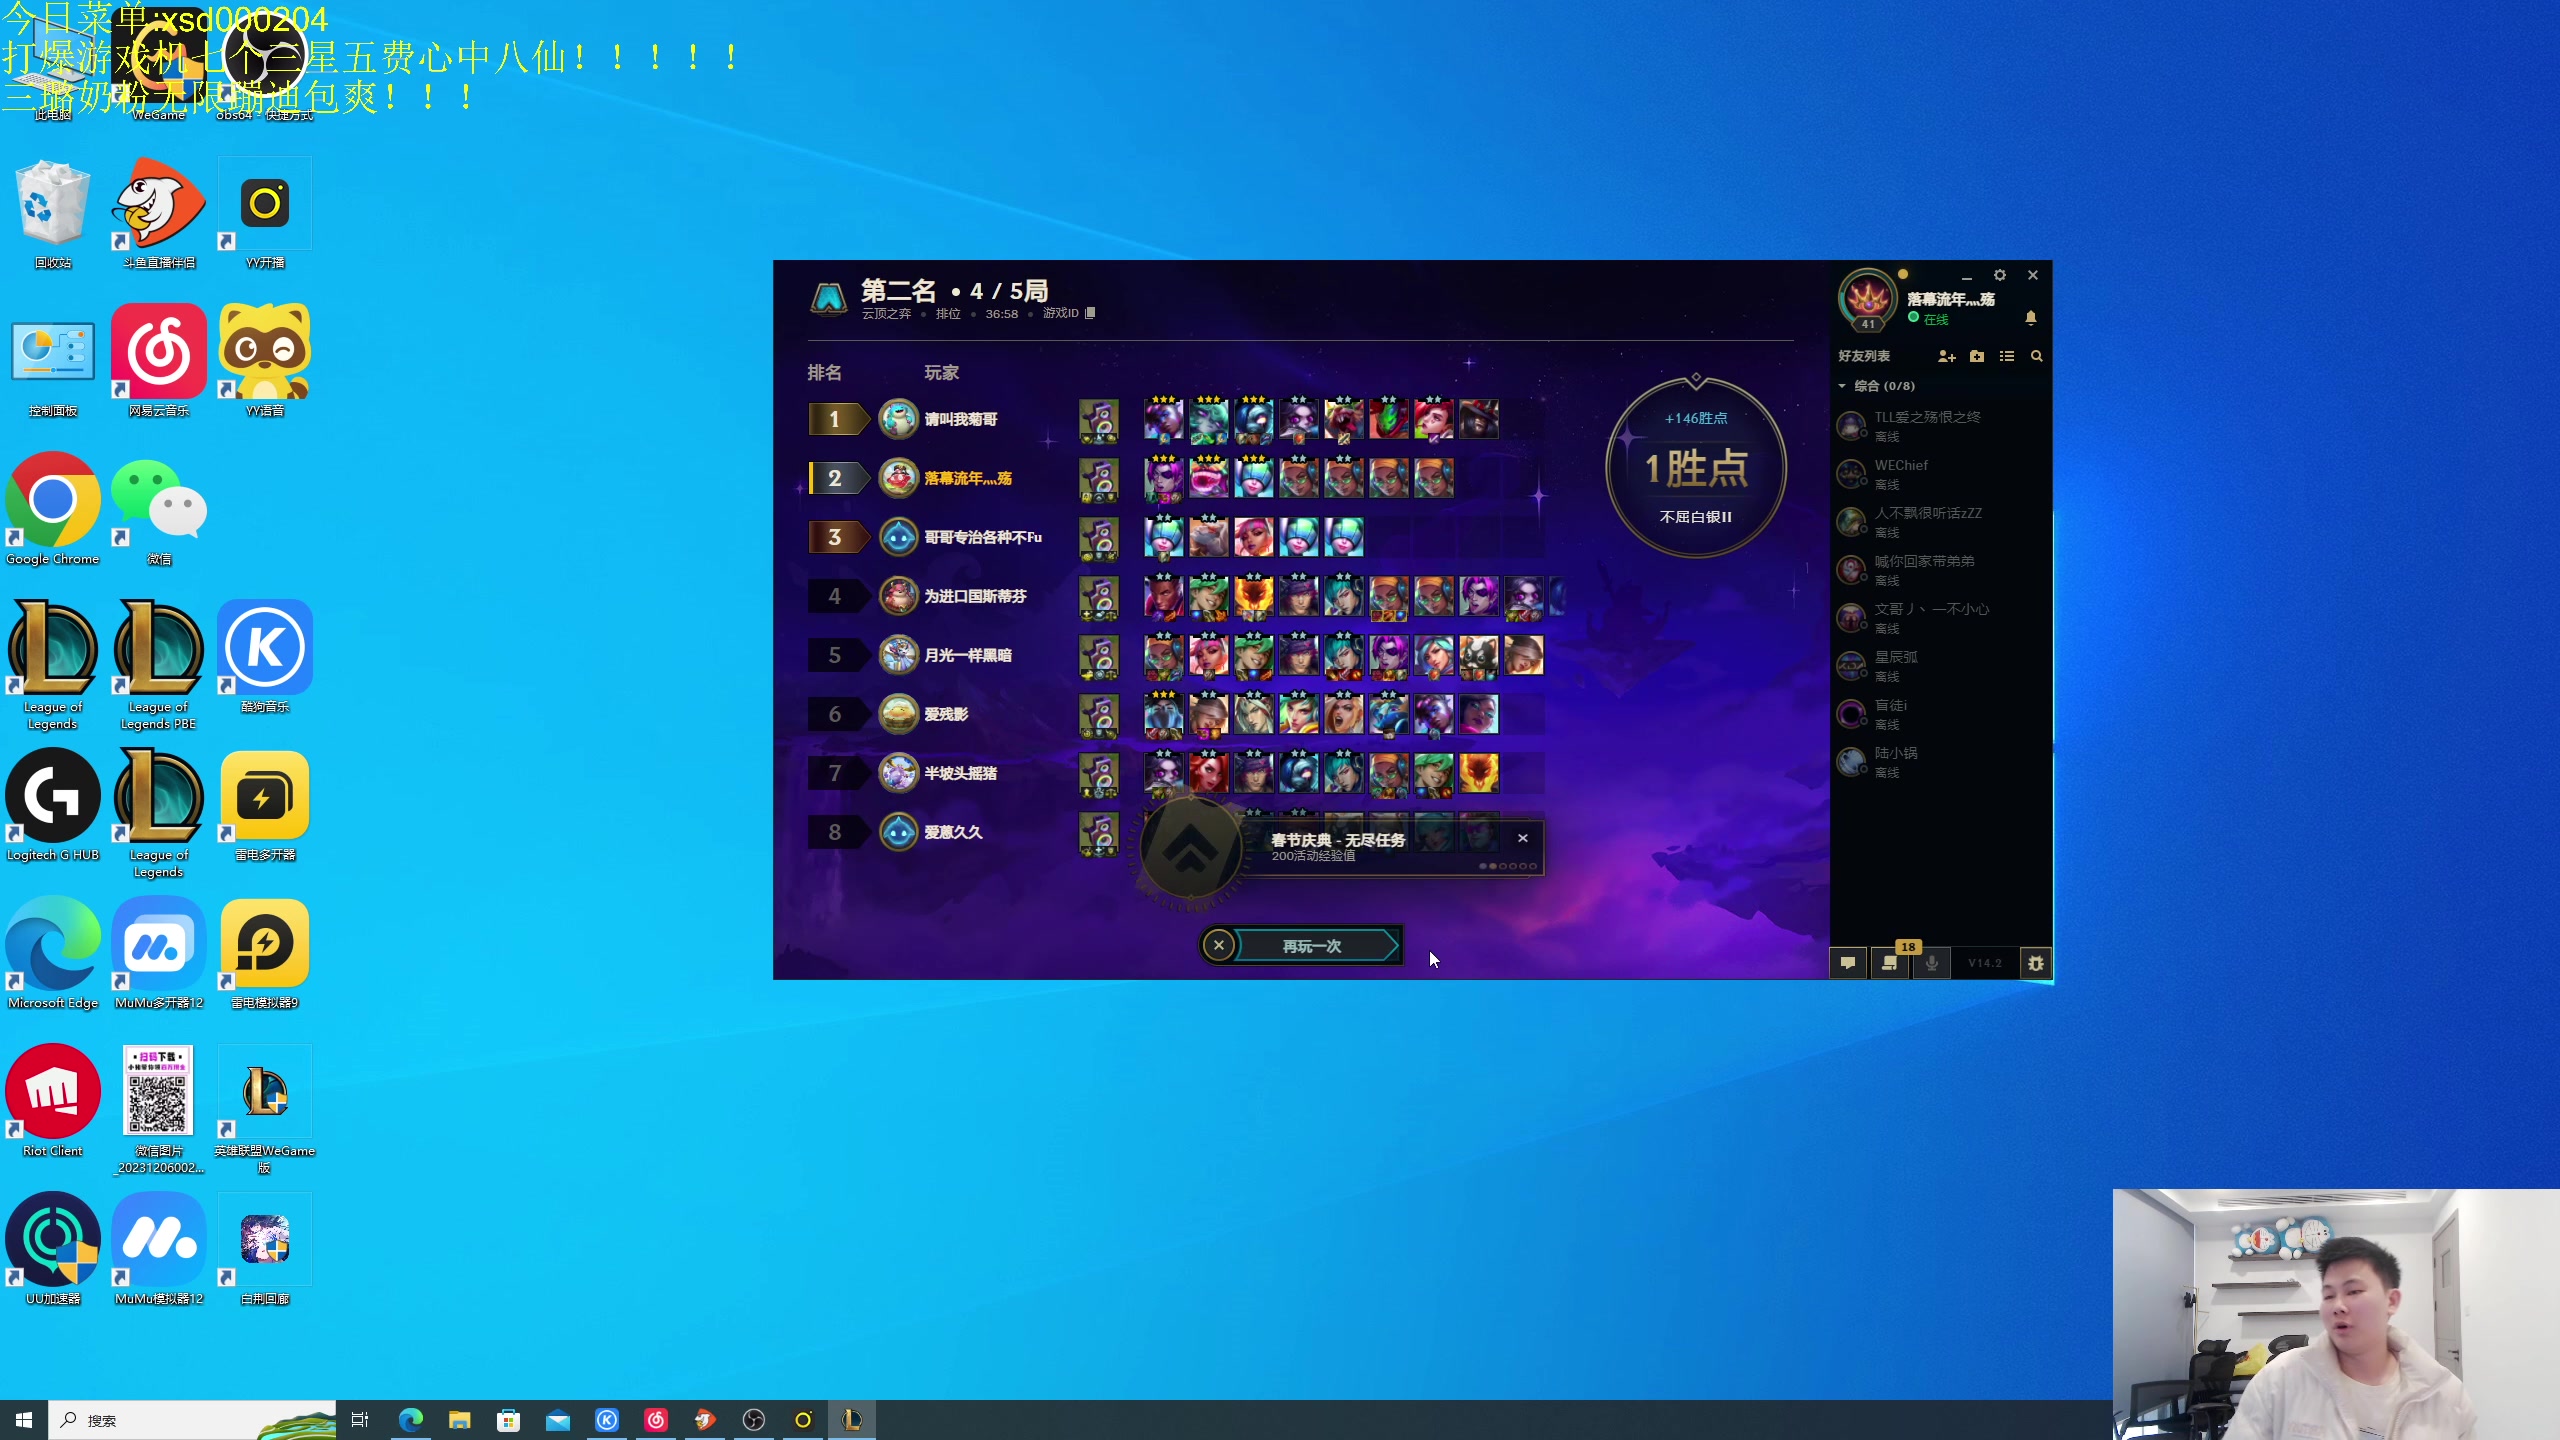Viewport: 2560px width, 1440px height.
Task: Click player 爱残影 name
Action: click(946, 714)
